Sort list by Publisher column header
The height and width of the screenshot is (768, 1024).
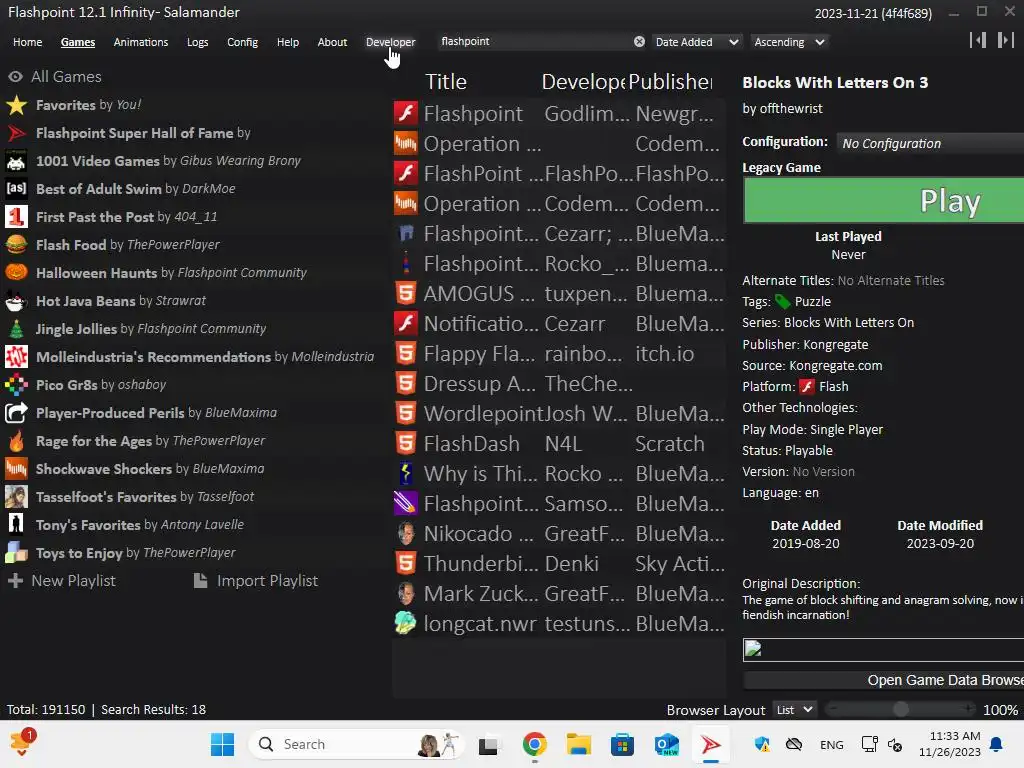(671, 82)
